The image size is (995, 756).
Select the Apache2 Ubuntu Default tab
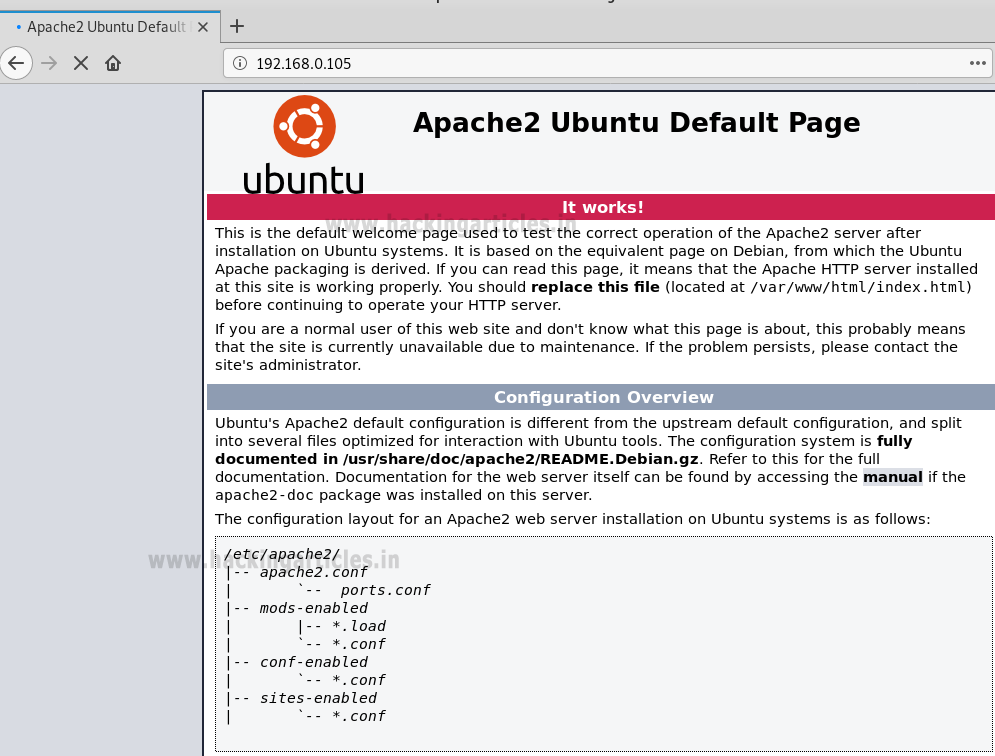[105, 26]
